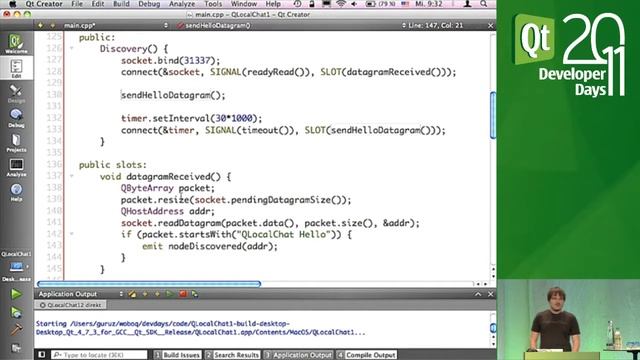Open the Build menu

121,4
